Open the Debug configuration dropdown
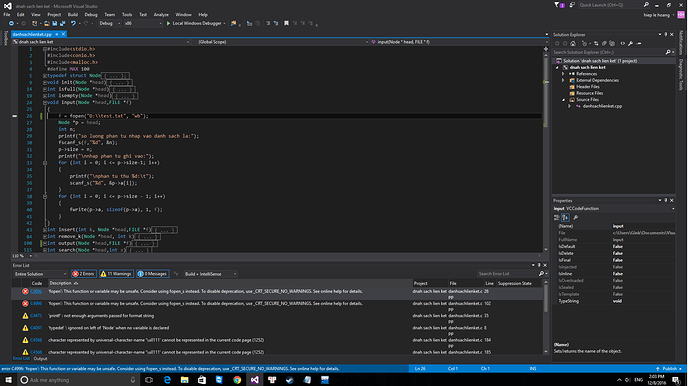Viewport: 690px width, 386px height. pos(109,23)
